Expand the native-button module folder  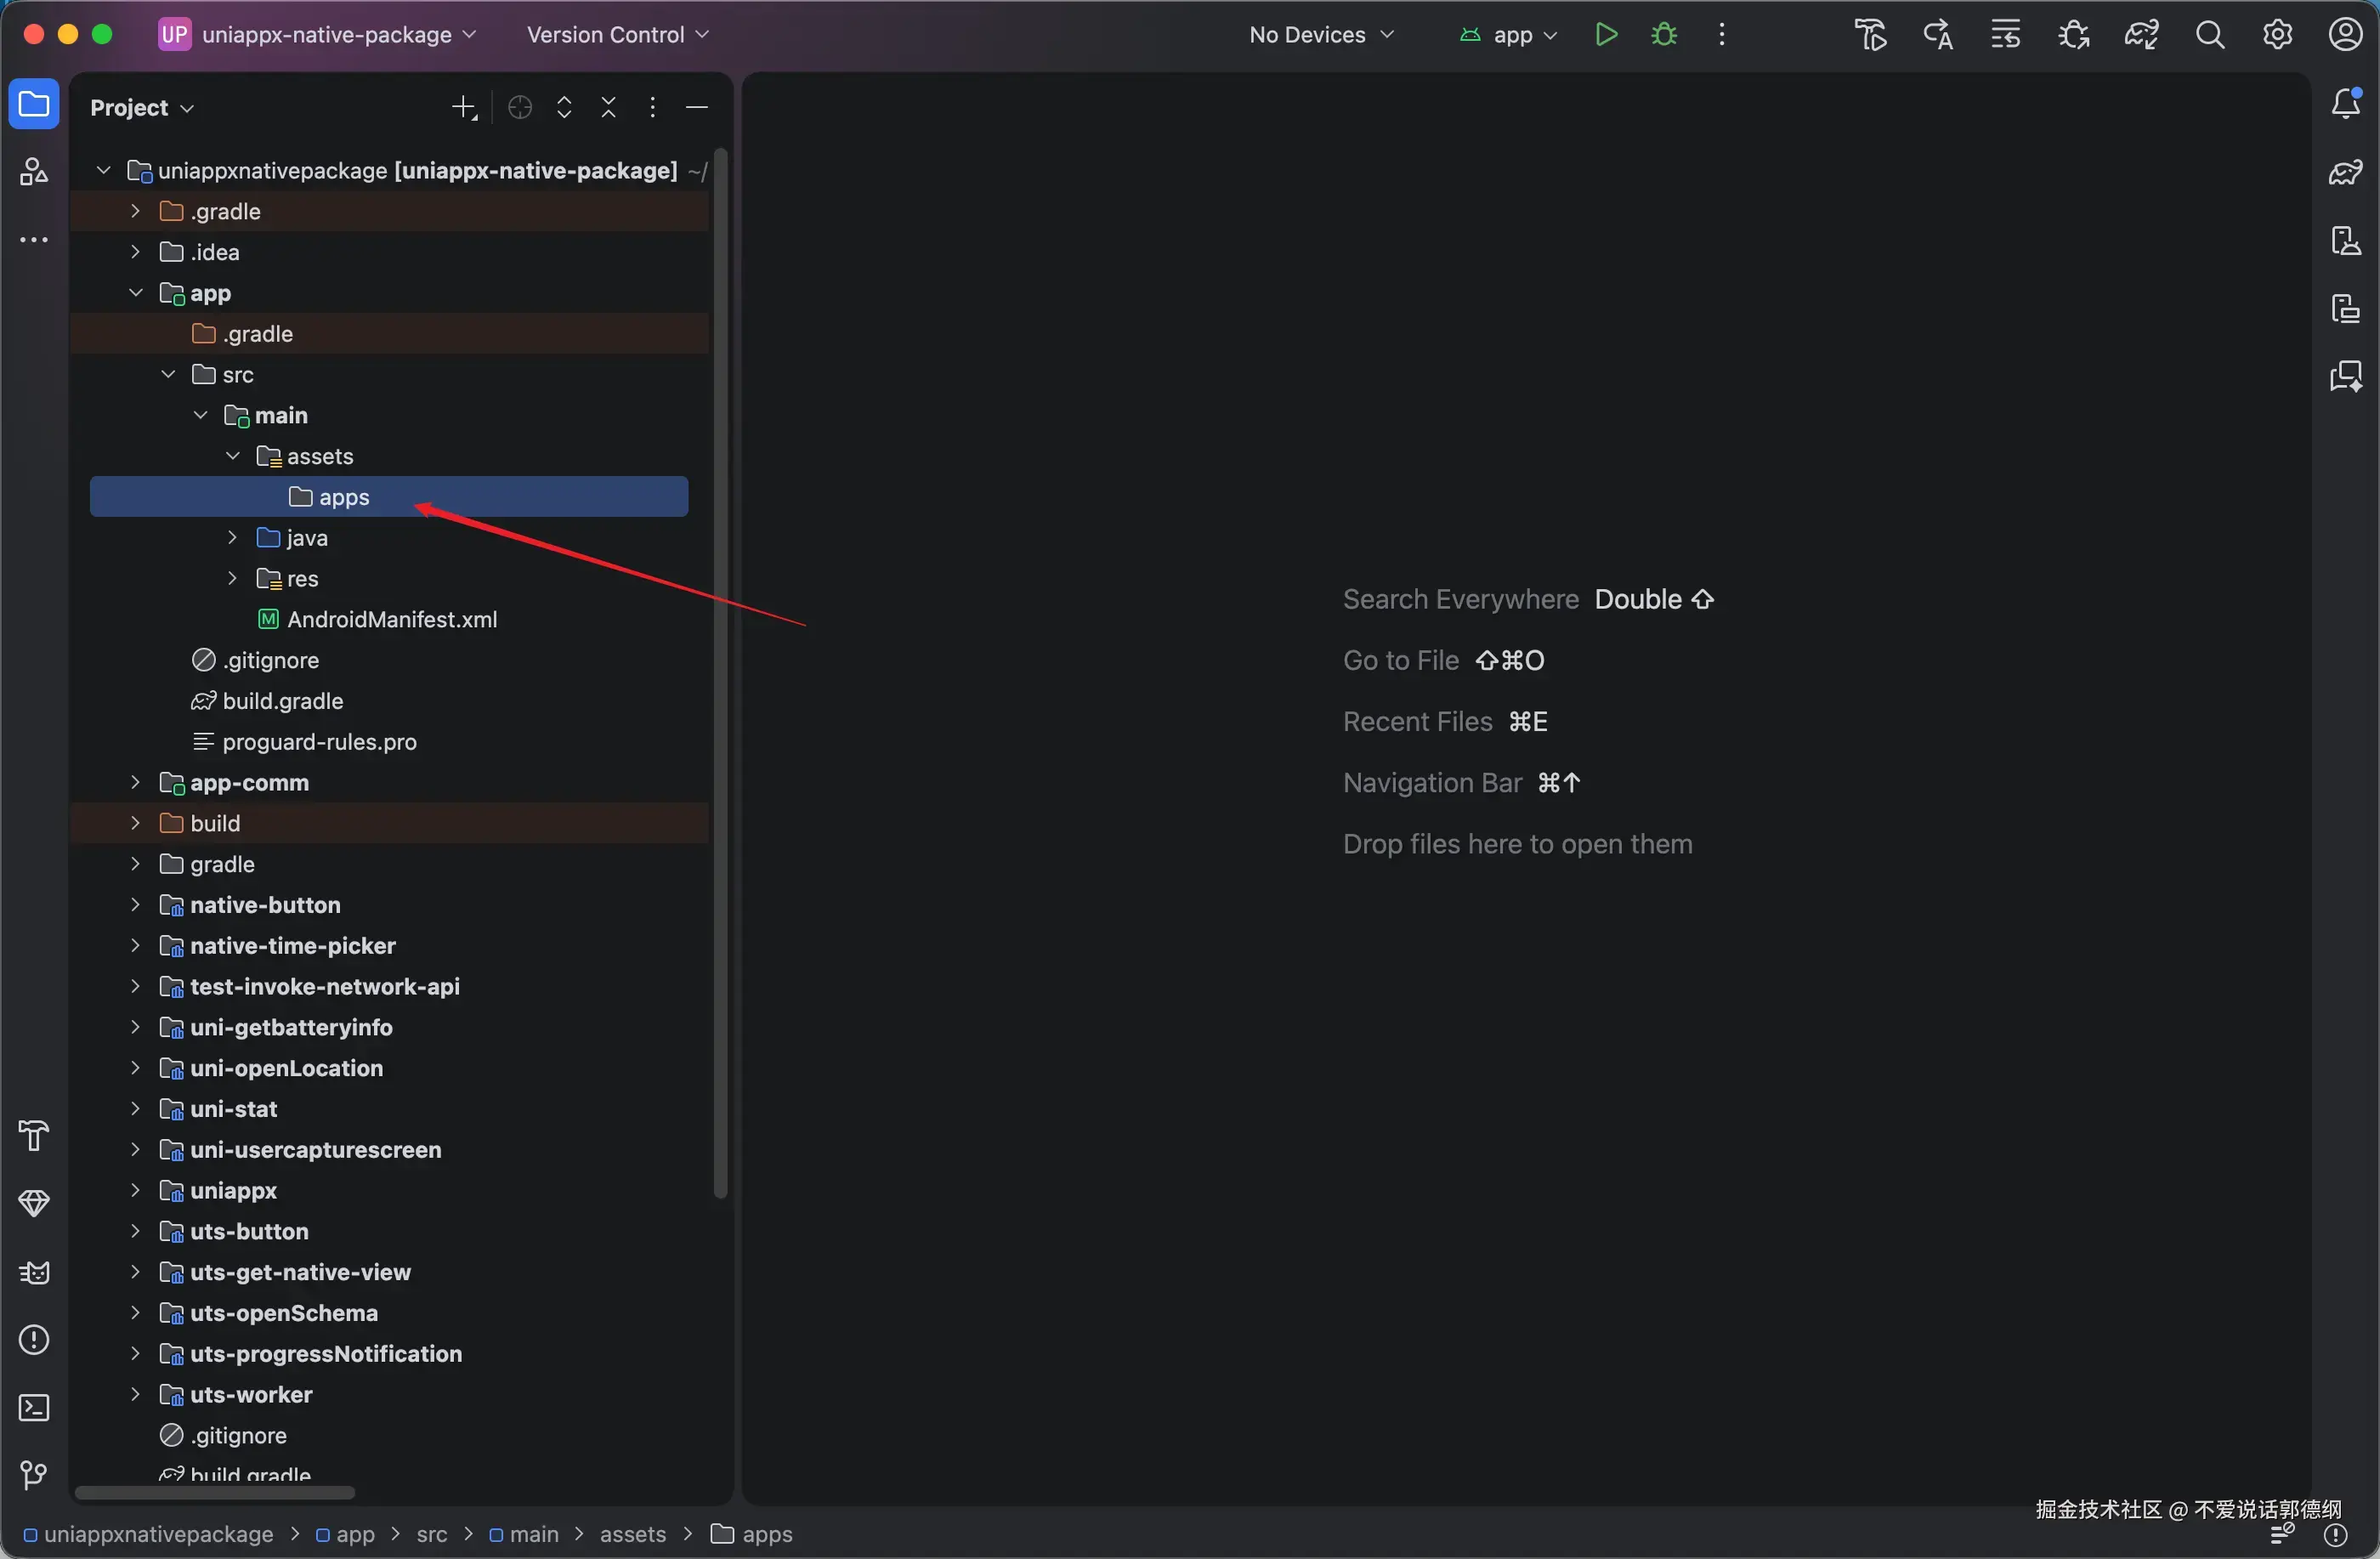tap(136, 905)
